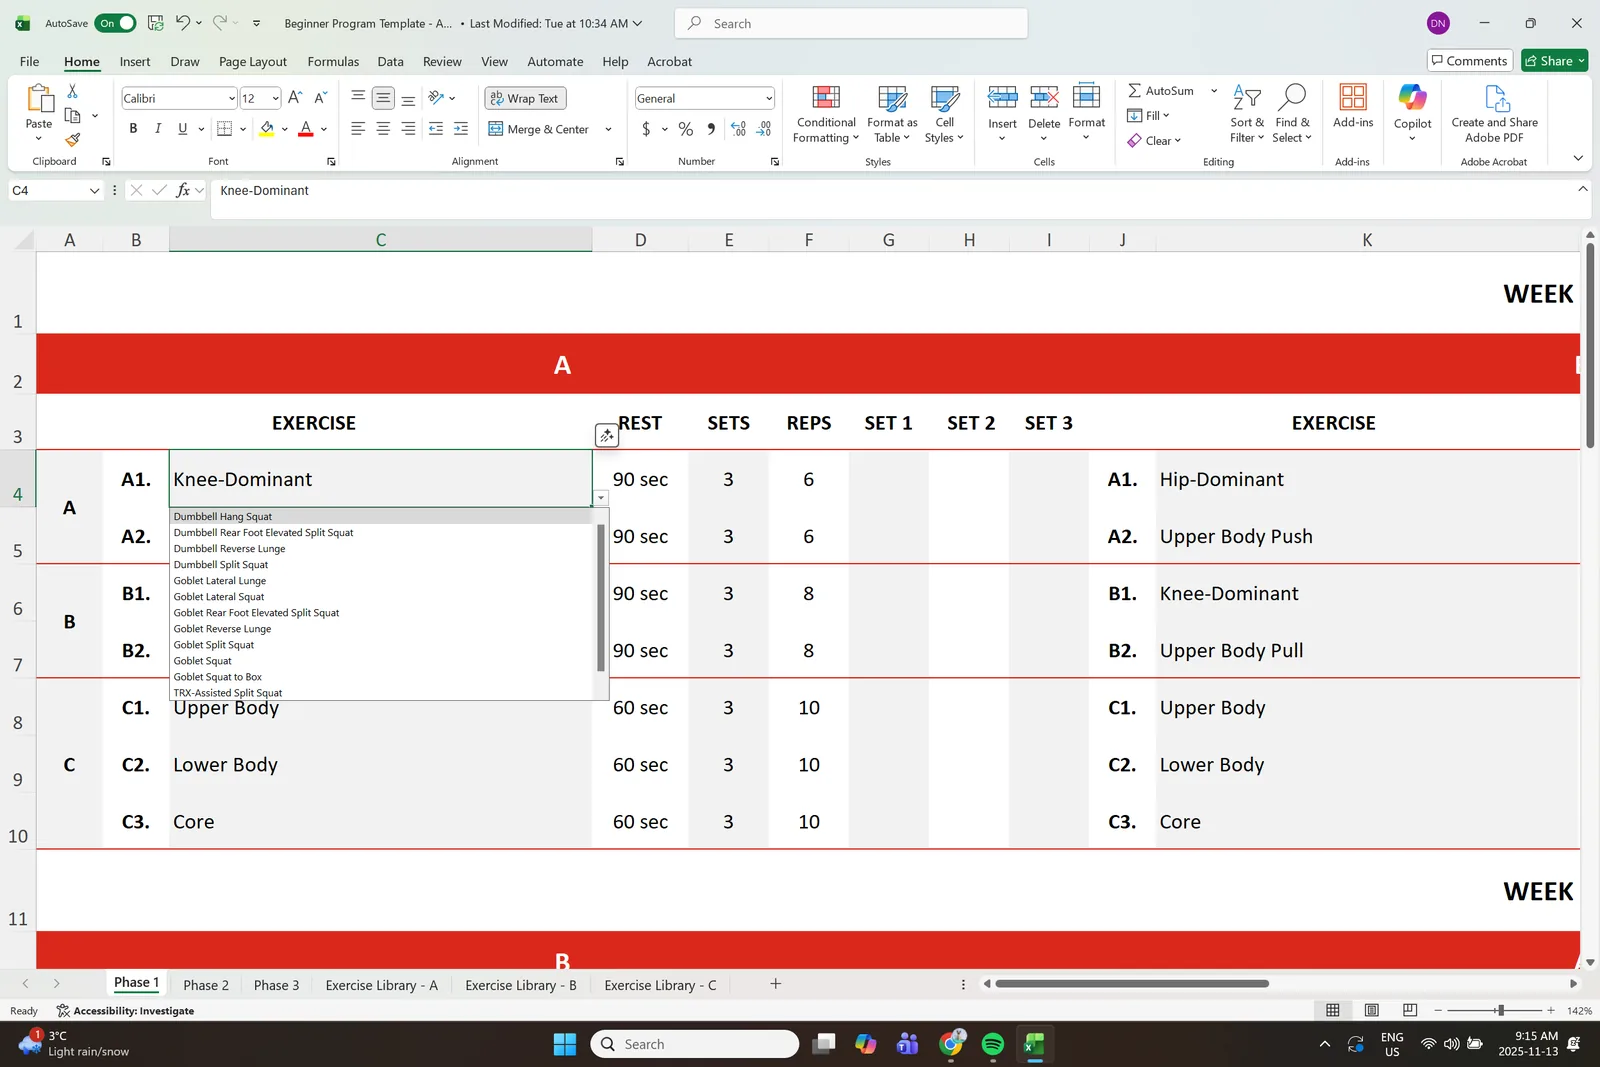Toggle Middle Align vertical alignment
Image resolution: width=1600 pixels, height=1067 pixels.
pos(383,98)
